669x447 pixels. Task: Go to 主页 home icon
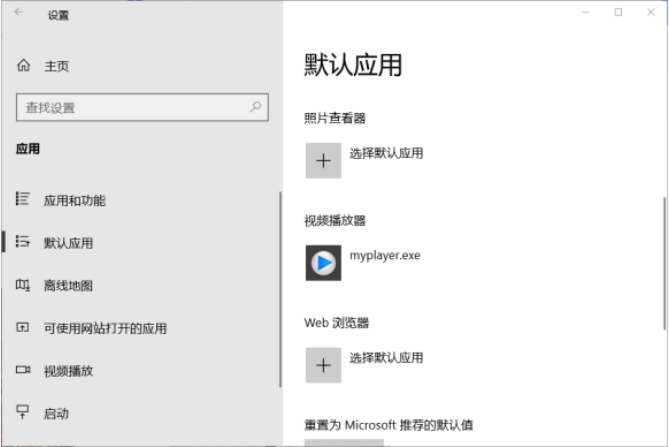pyautogui.click(x=24, y=65)
